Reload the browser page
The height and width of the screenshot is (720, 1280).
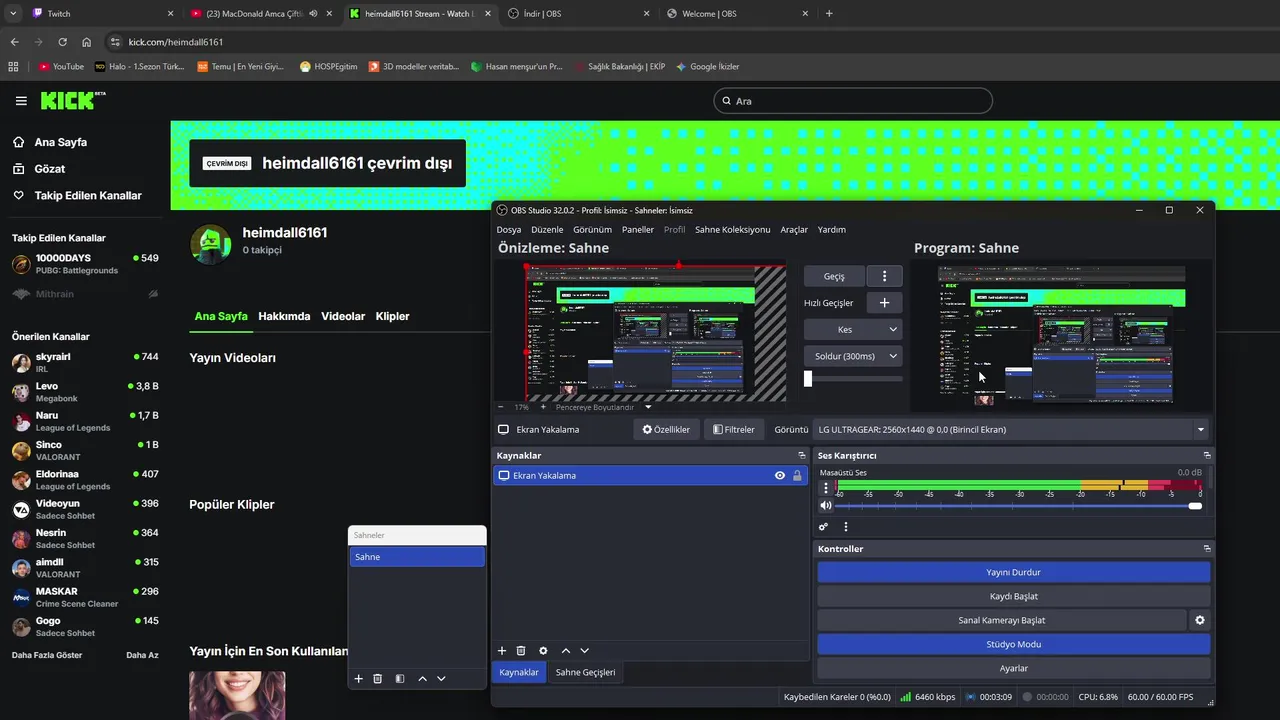tap(62, 42)
